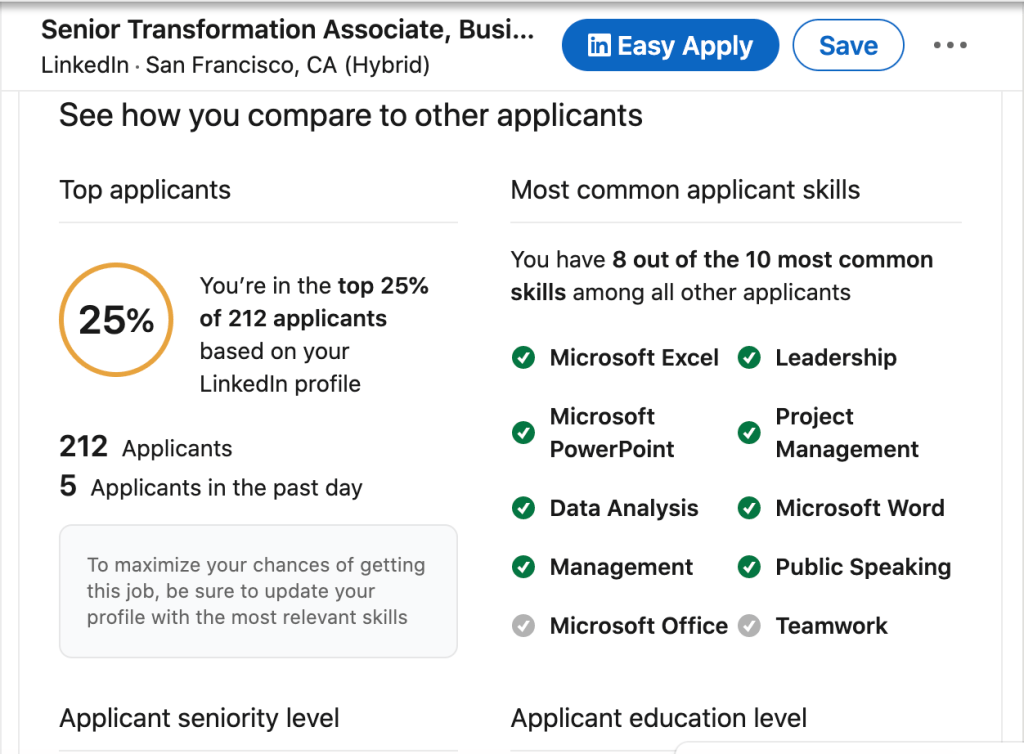Click the green check beside Microsoft Word

[x=749, y=508]
